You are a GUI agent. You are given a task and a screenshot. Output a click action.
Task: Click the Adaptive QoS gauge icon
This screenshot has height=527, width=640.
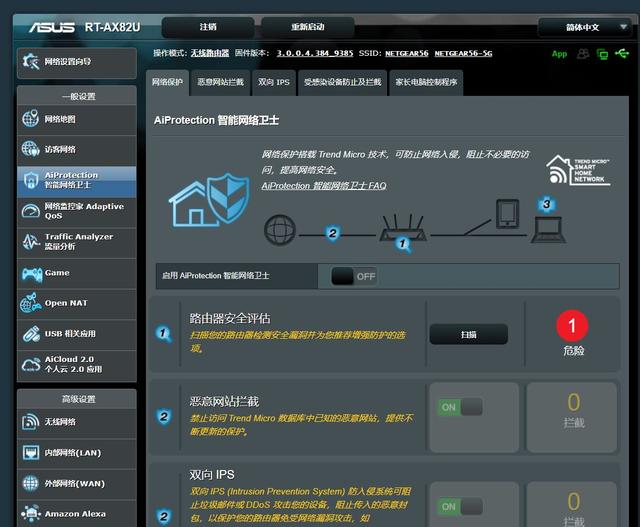tap(31, 211)
